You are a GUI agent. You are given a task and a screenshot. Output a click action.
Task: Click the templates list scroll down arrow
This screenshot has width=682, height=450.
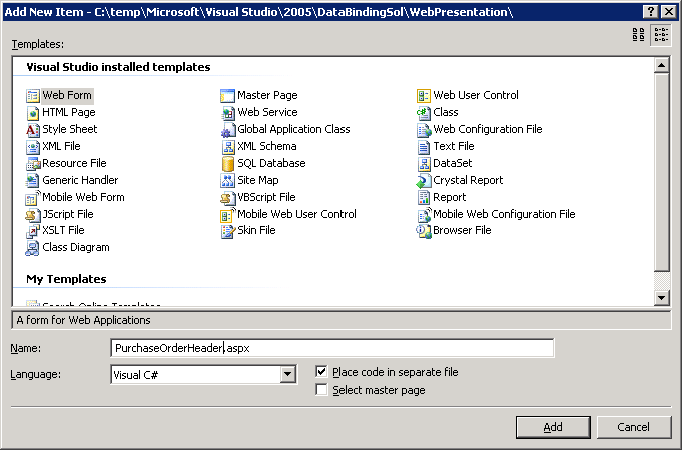pyautogui.click(x=661, y=298)
